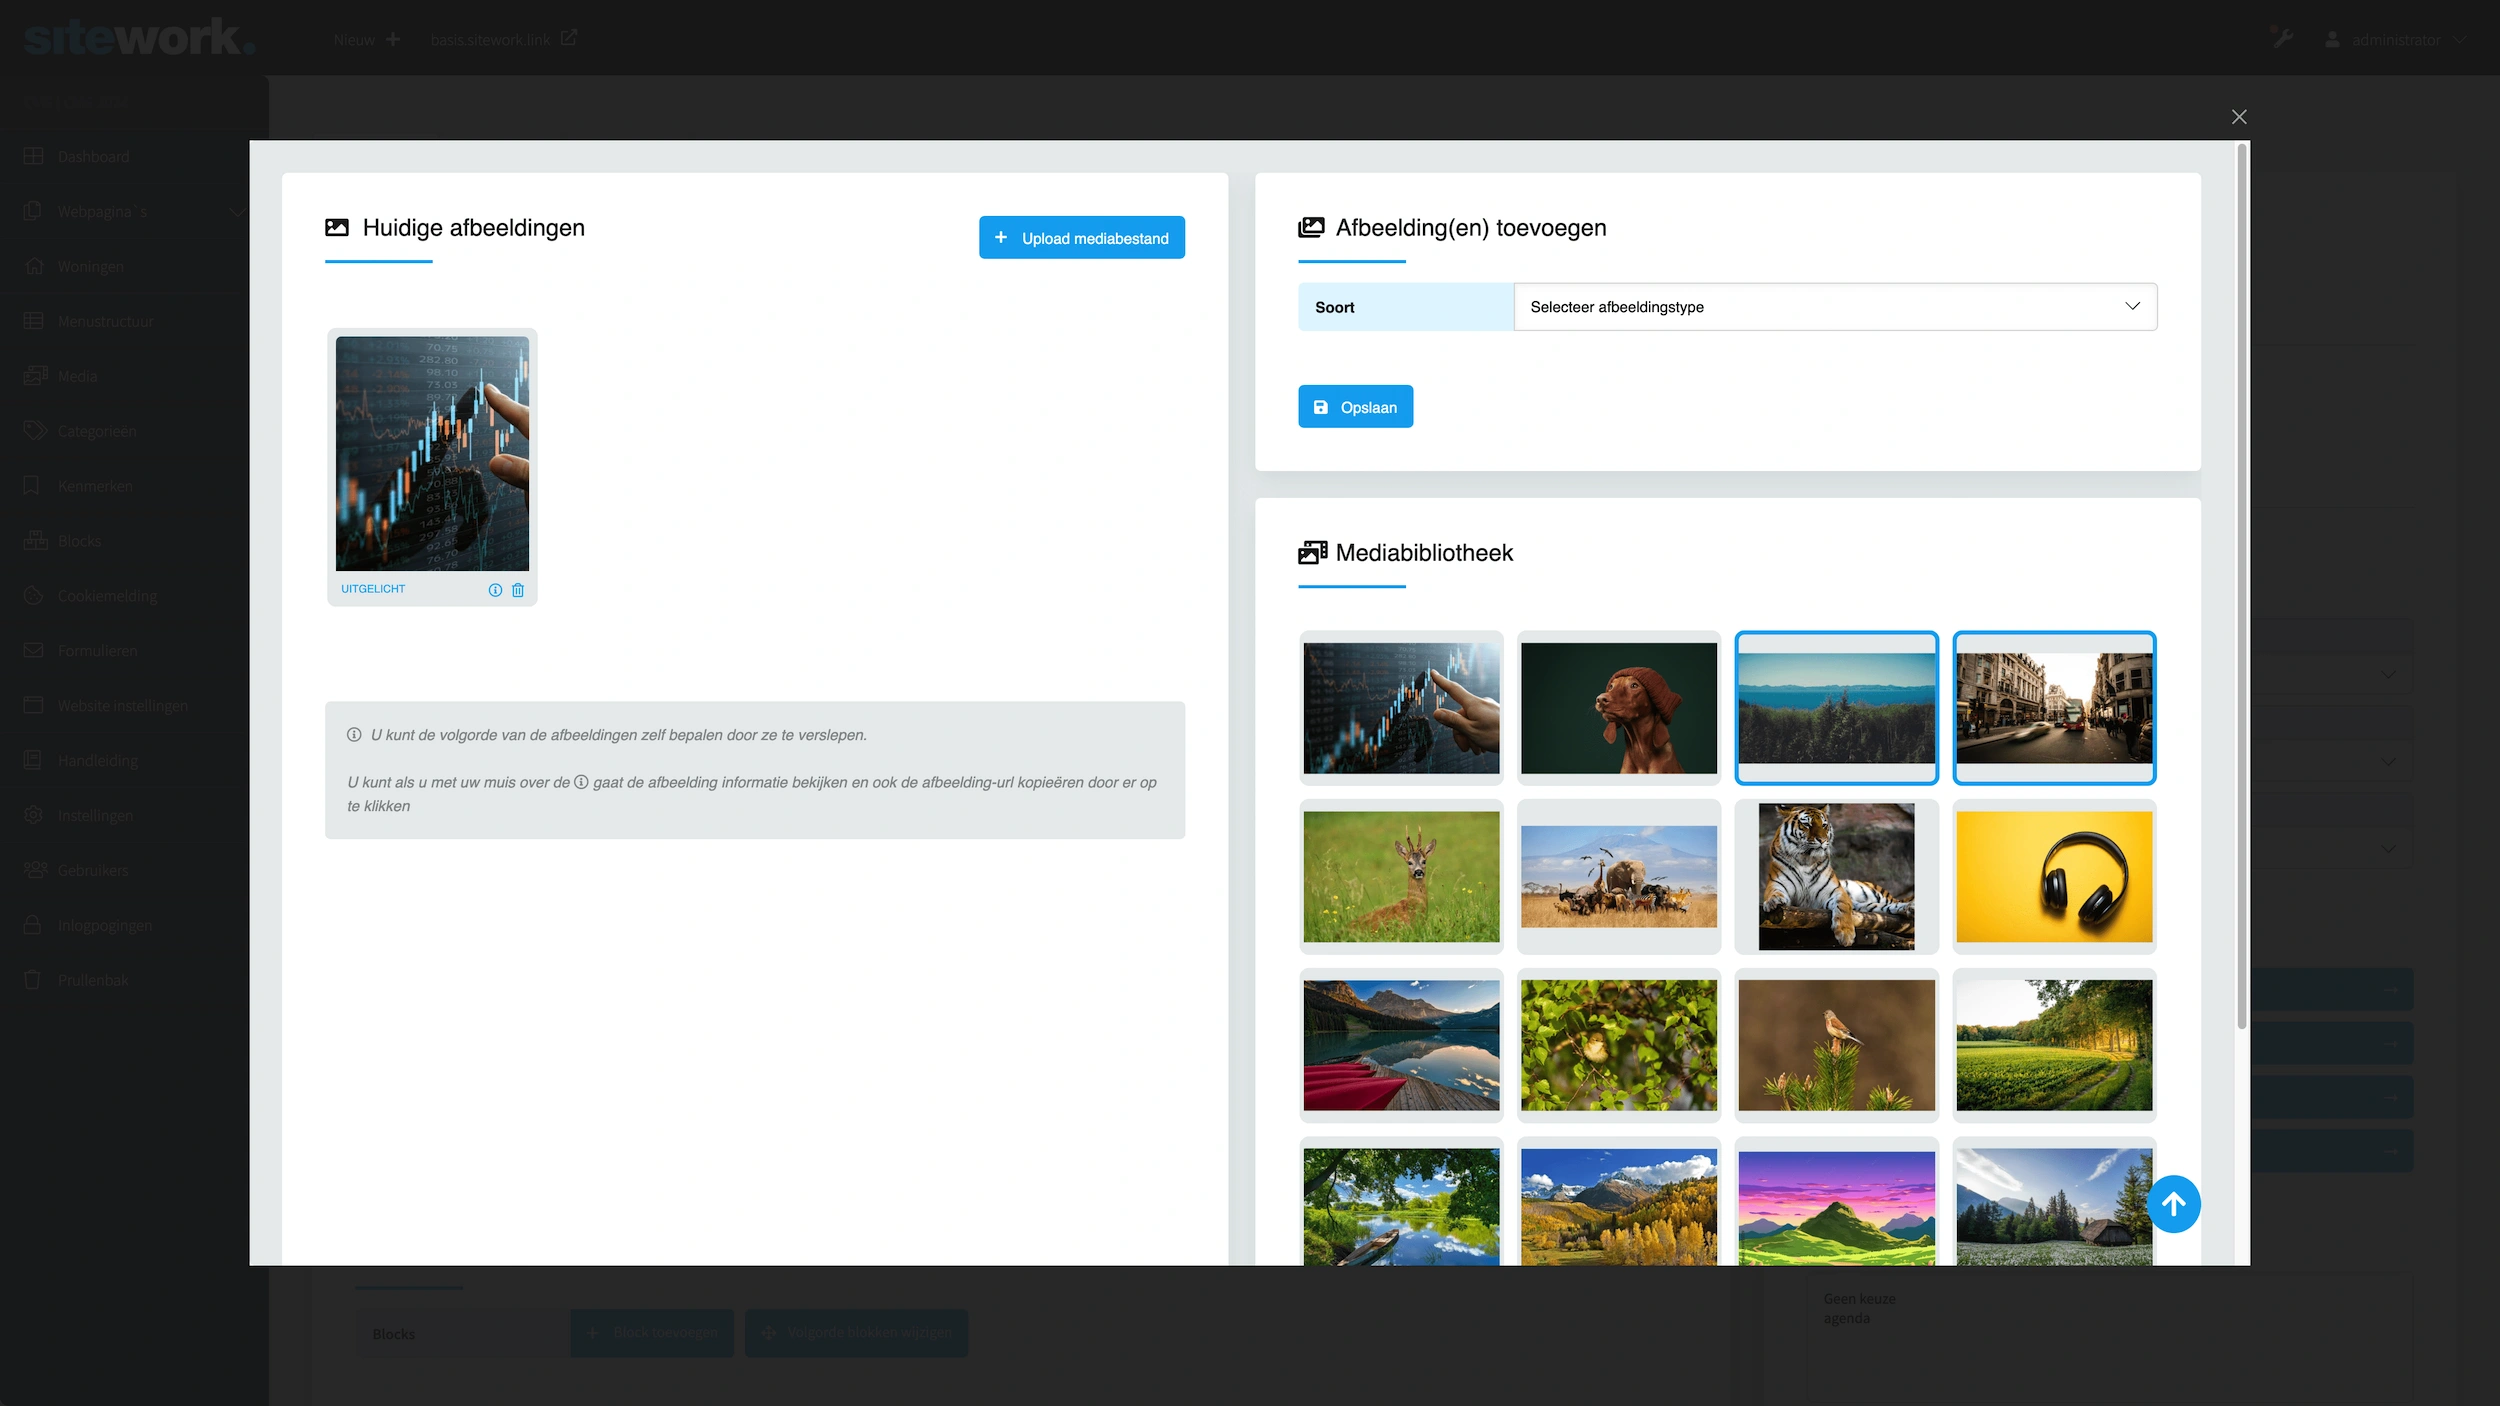
Task: Close the image dialog with X
Action: (x=2239, y=117)
